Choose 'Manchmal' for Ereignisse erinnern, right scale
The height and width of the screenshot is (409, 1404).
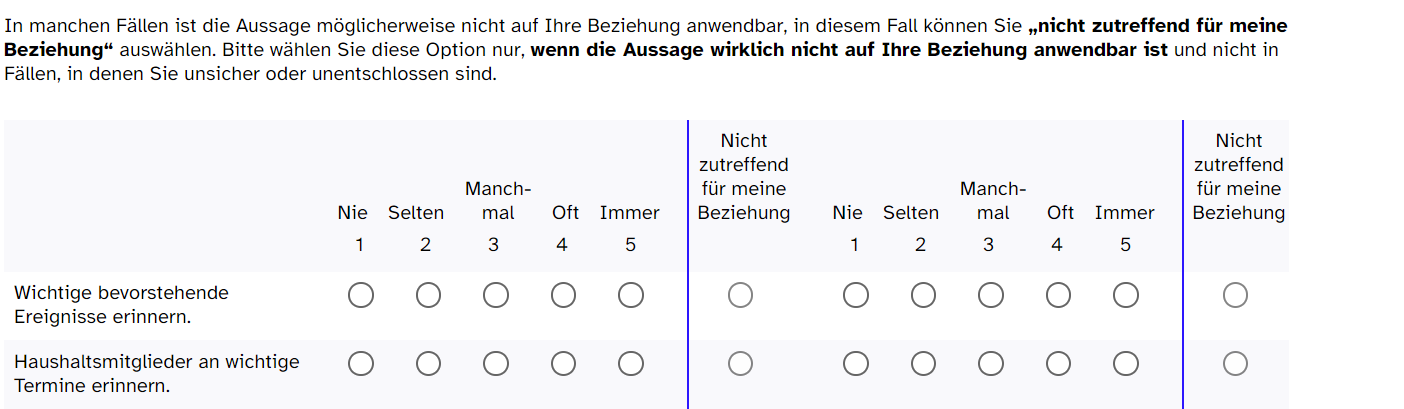(991, 295)
